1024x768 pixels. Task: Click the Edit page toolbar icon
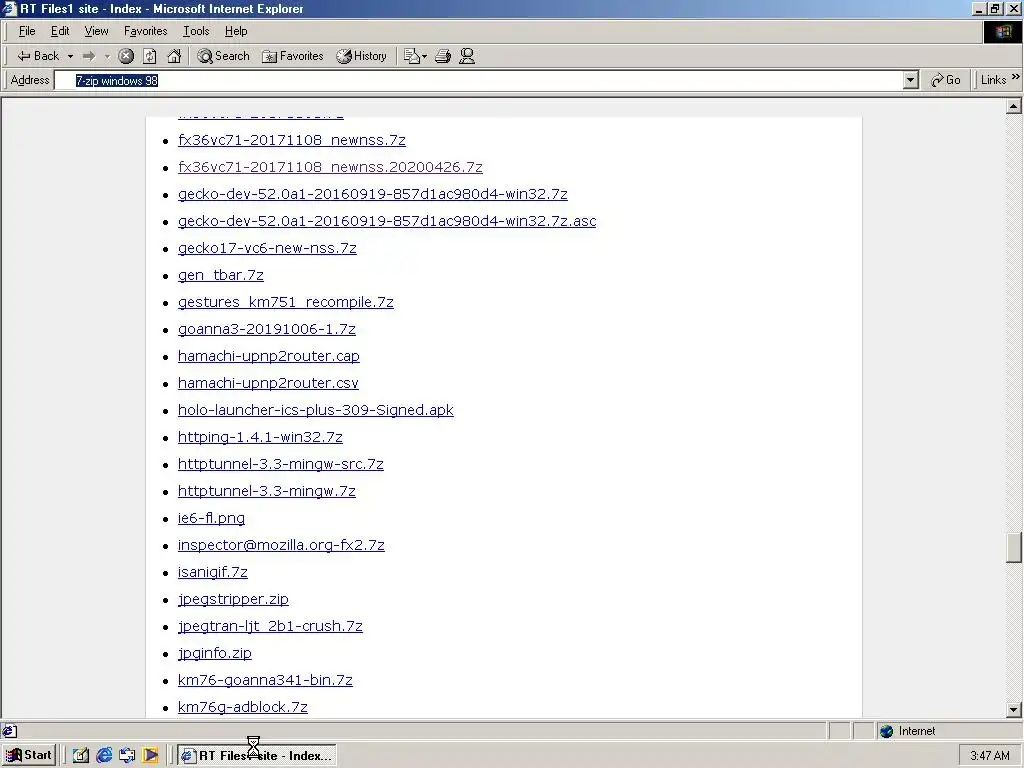click(411, 56)
